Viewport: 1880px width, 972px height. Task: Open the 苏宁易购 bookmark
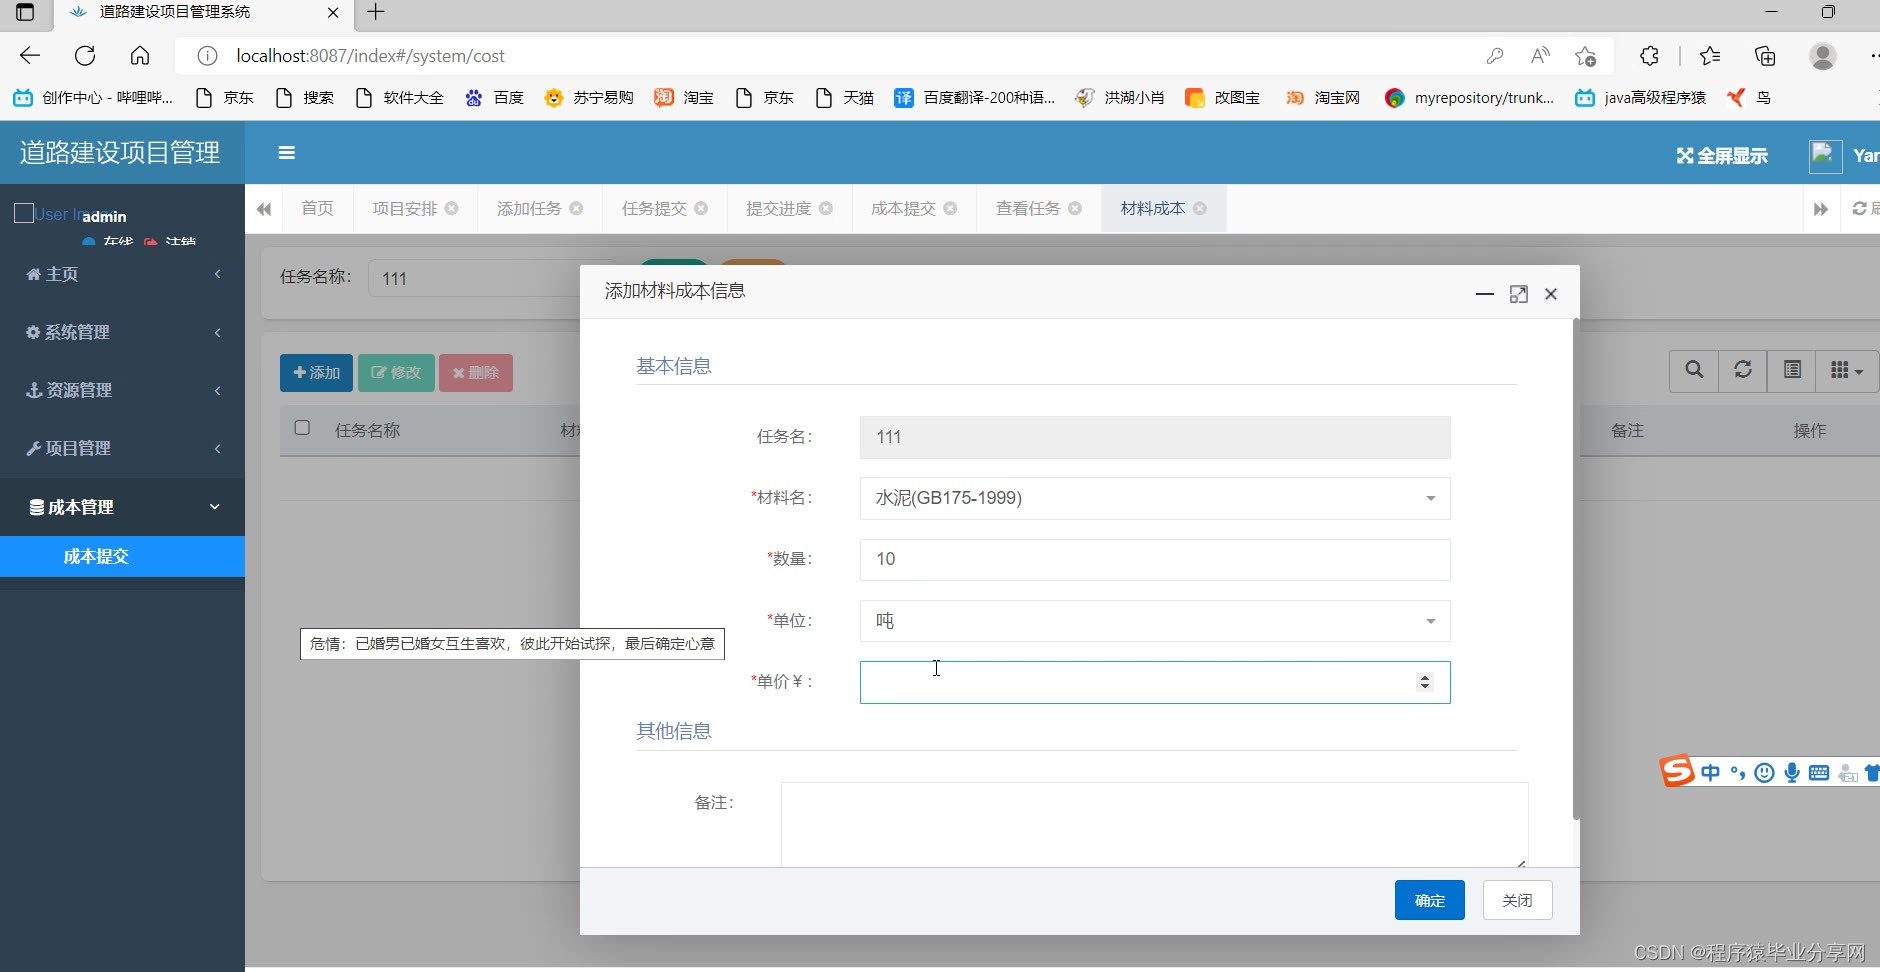coord(589,97)
